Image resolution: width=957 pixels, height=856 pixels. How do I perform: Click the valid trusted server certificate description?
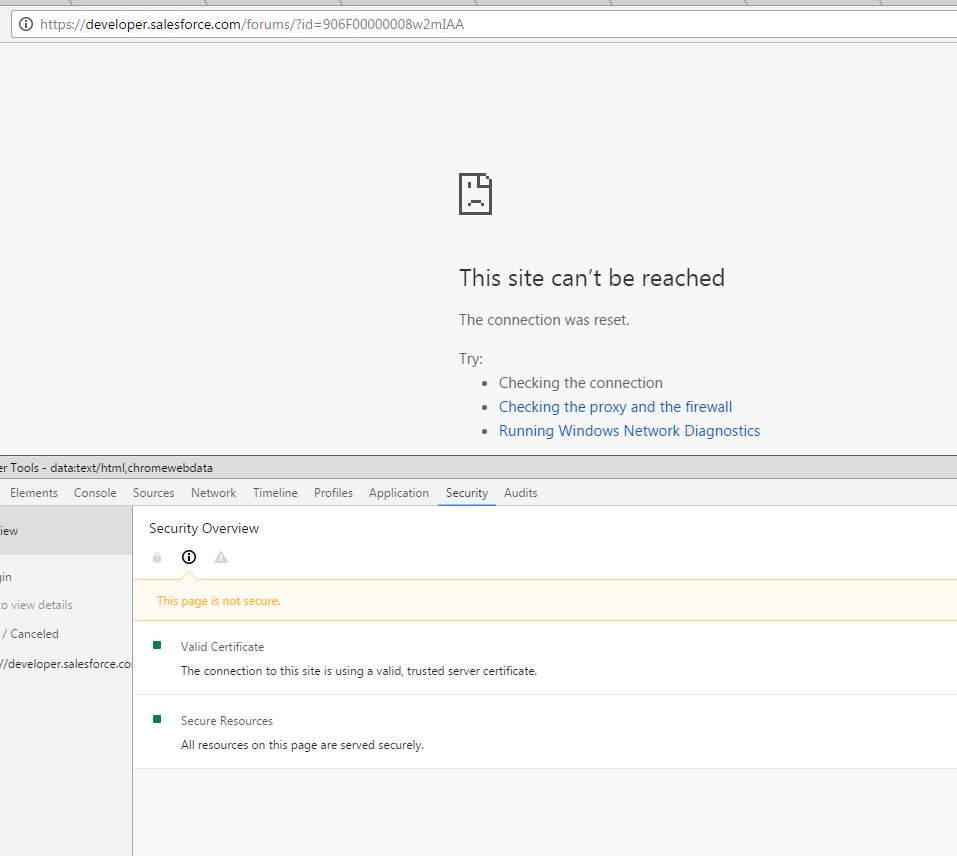[359, 671]
